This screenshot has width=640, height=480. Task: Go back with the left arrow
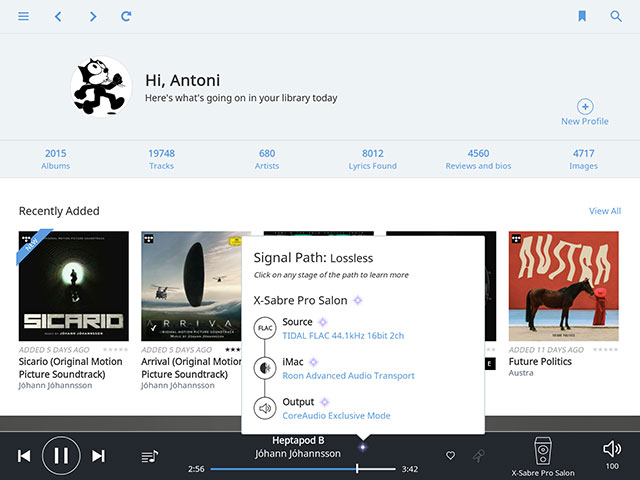(58, 16)
